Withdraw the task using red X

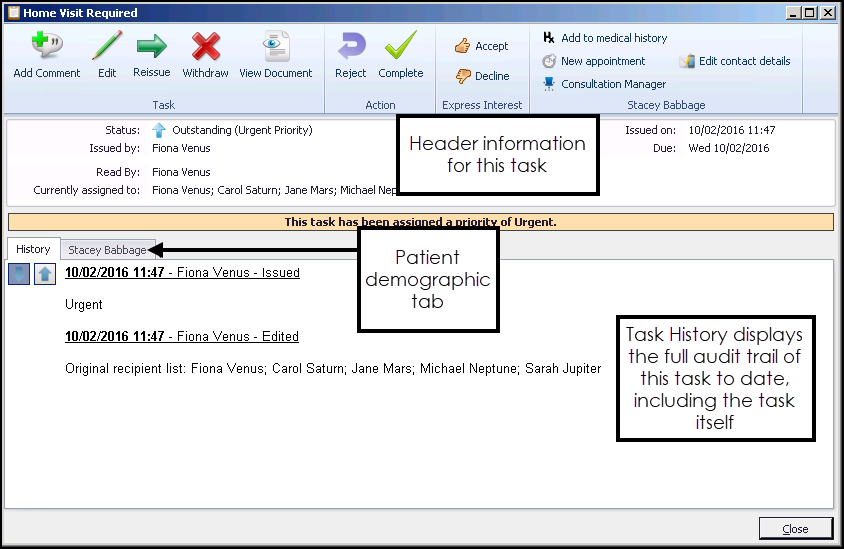tap(205, 55)
